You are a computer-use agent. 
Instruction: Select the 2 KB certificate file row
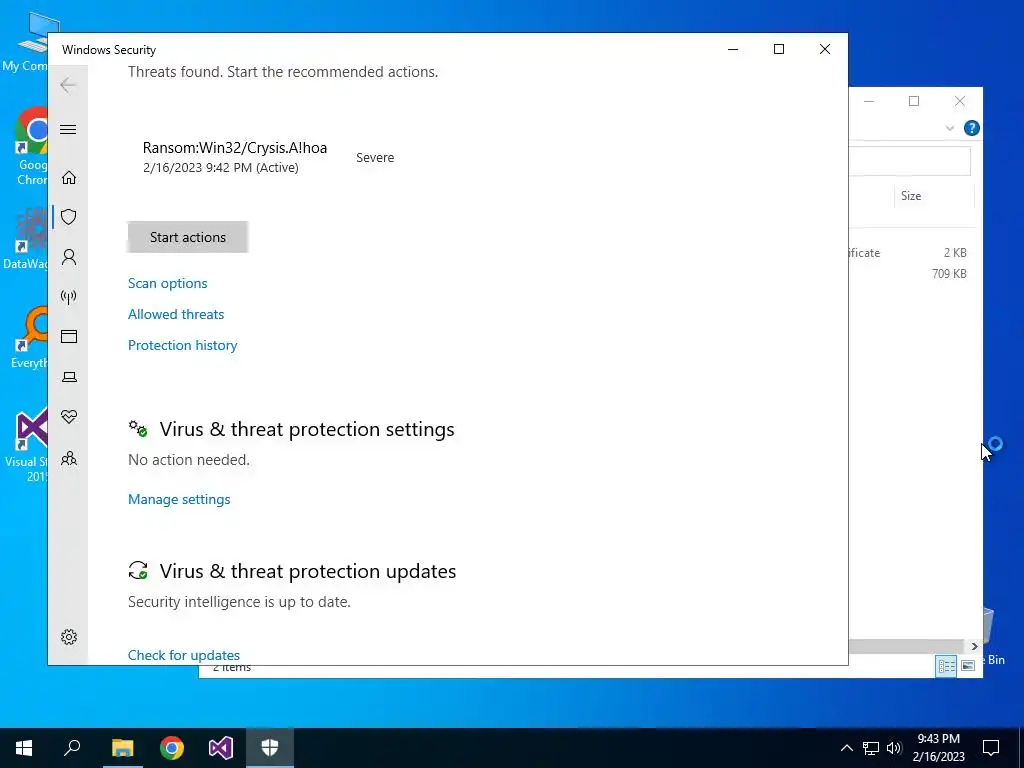910,253
